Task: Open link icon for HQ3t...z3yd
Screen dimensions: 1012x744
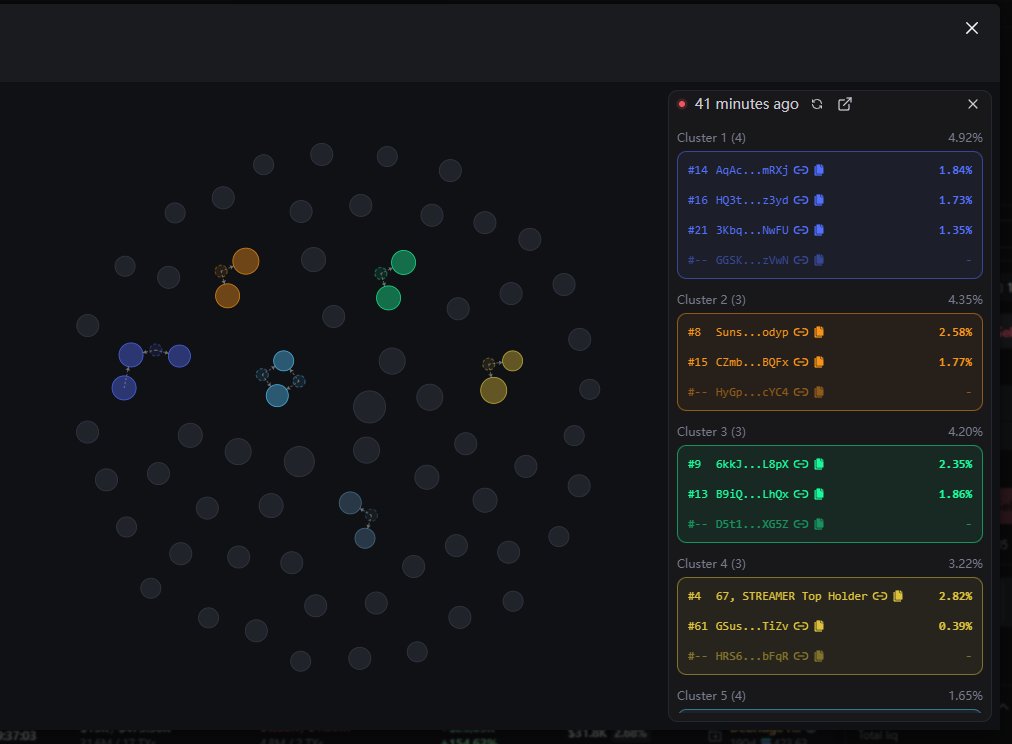Action: pos(801,200)
